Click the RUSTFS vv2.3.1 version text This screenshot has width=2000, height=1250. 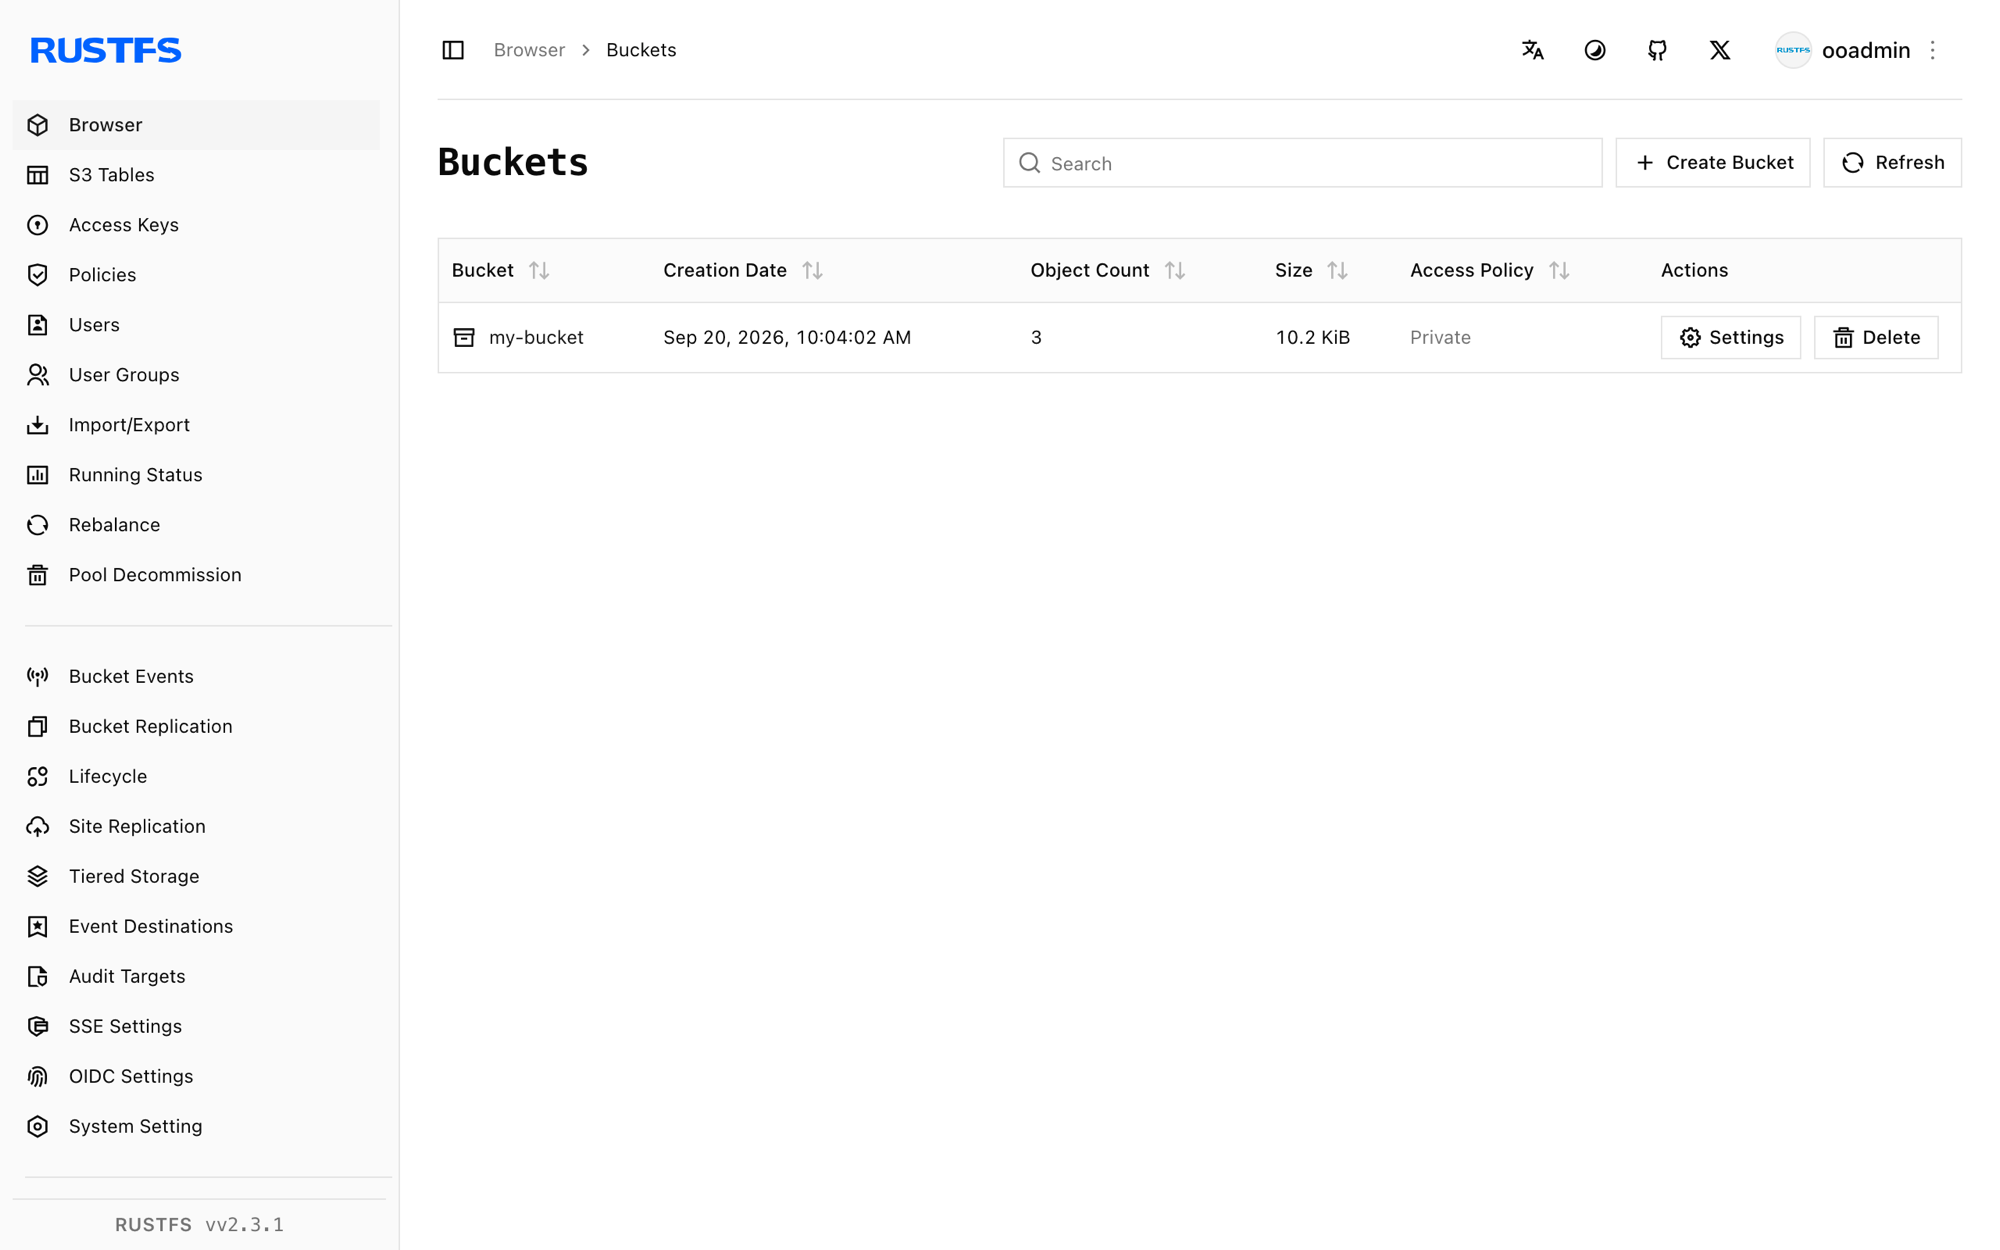point(199,1225)
